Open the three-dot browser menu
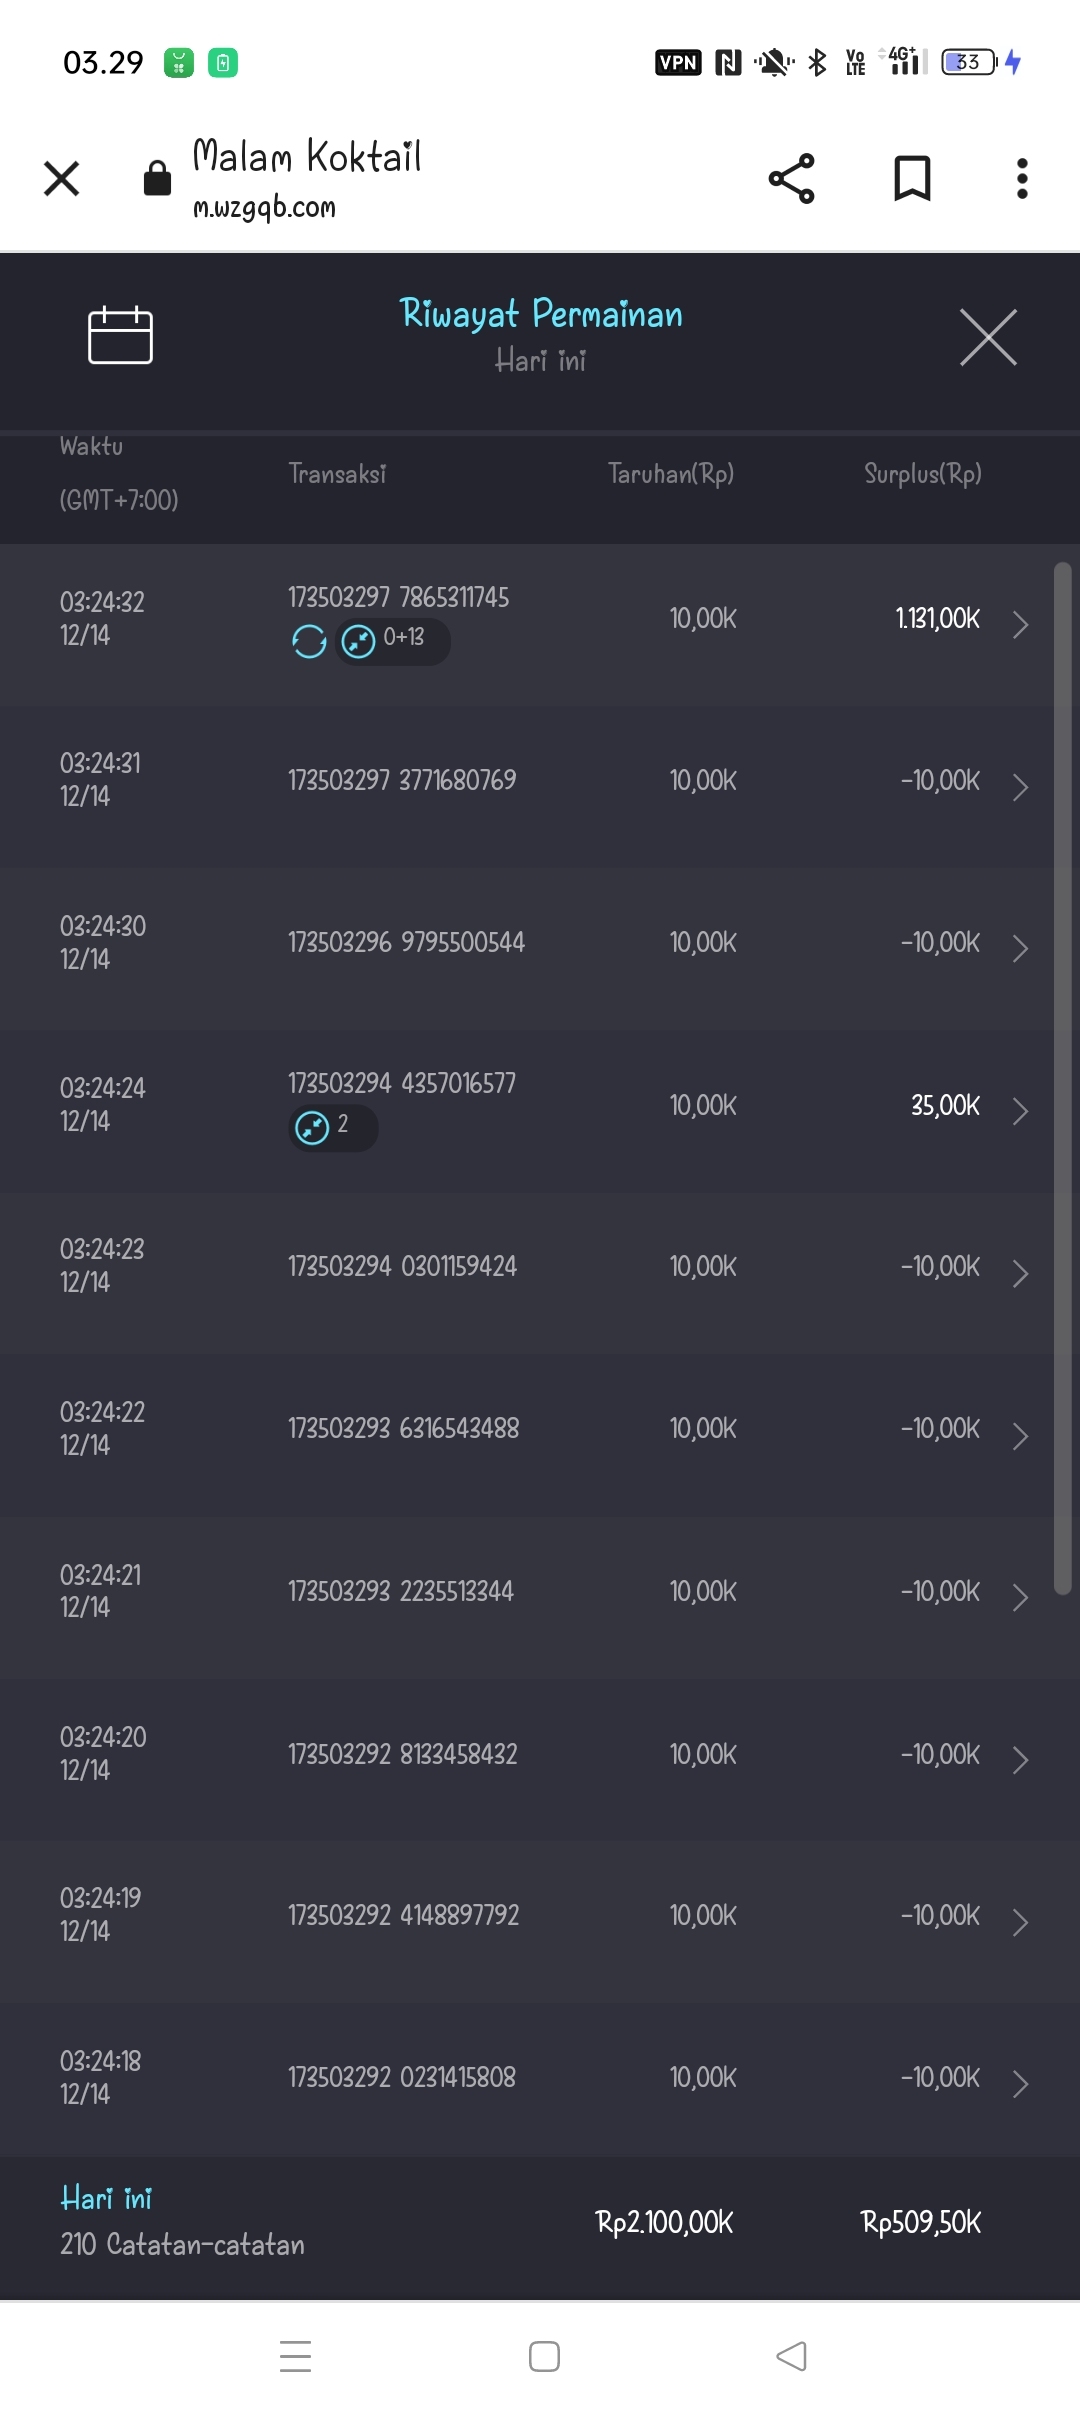This screenshot has height=2412, width=1080. tap(1021, 179)
